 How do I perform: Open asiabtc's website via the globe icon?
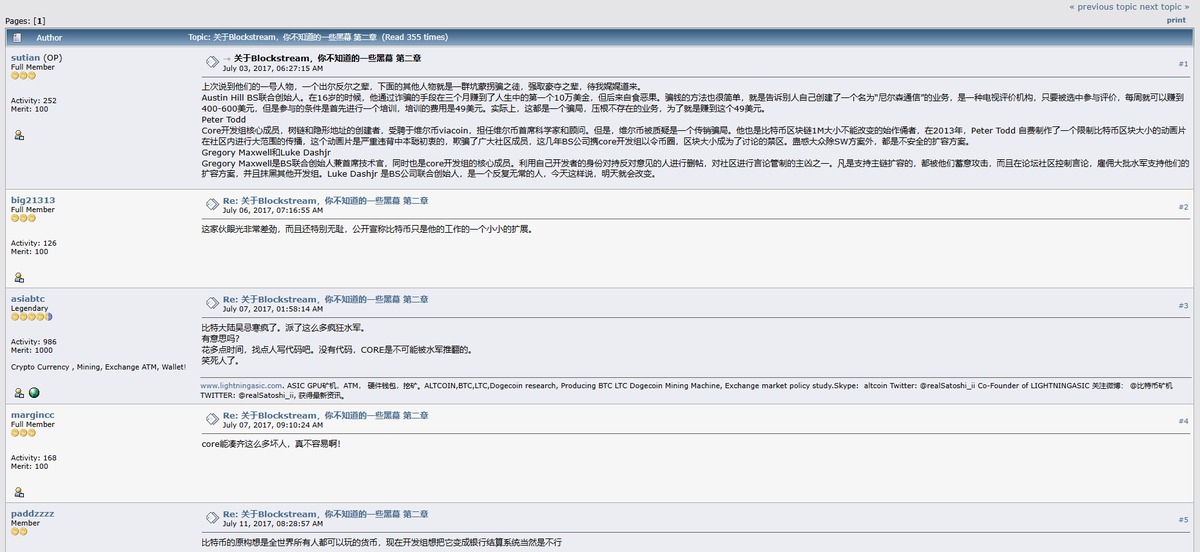pos(33,392)
